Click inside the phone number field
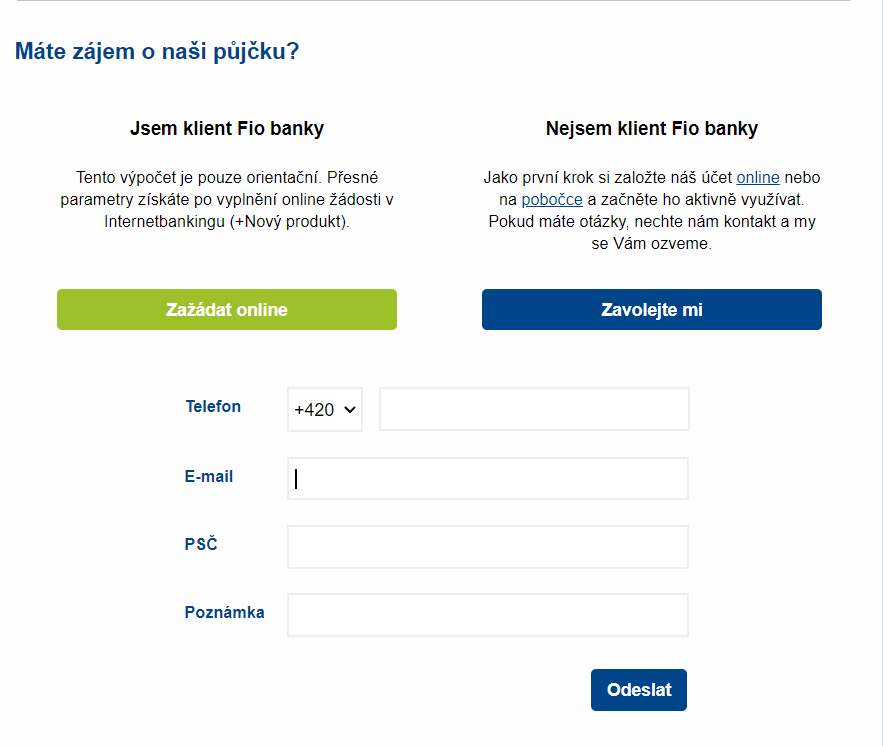 tap(534, 409)
